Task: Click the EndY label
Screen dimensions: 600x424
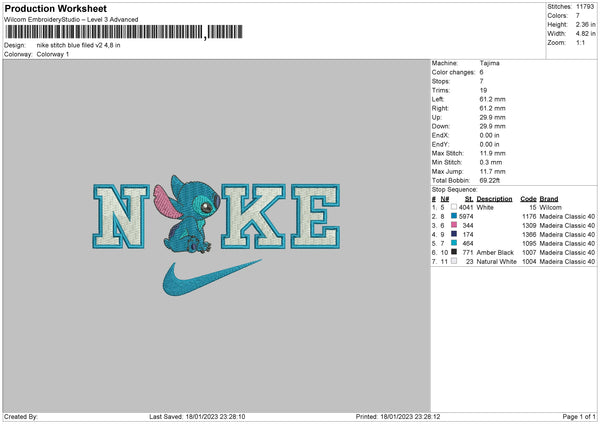Action: click(x=440, y=144)
